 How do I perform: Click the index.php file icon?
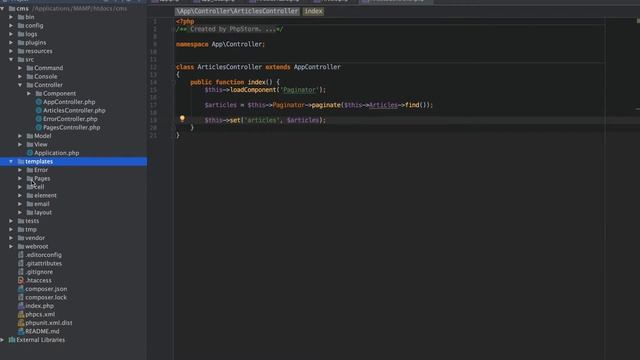point(21,306)
